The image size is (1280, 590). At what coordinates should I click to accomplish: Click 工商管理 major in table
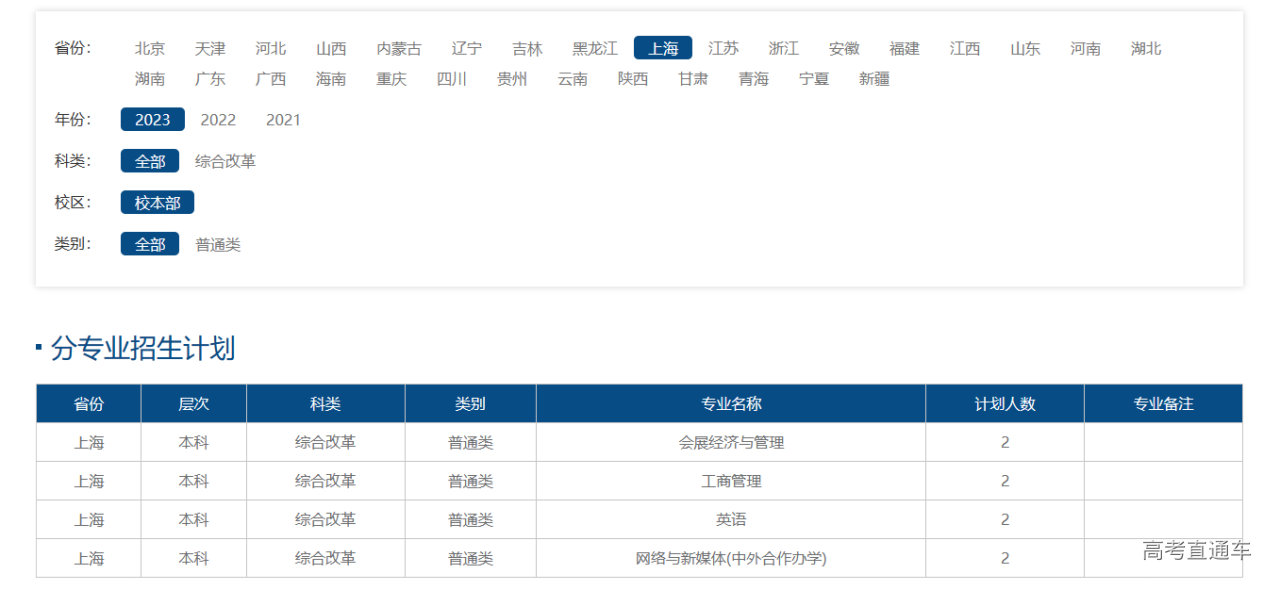tap(731, 481)
